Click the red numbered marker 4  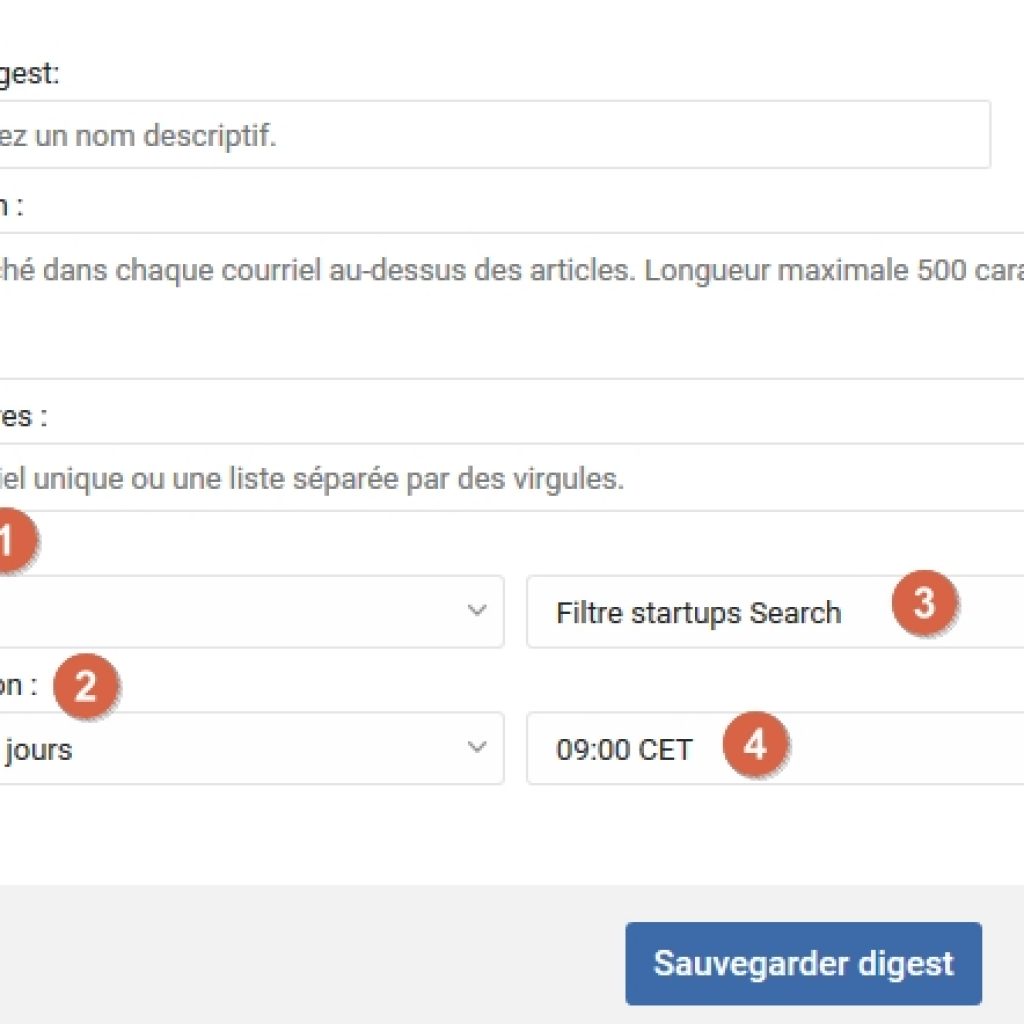[756, 744]
